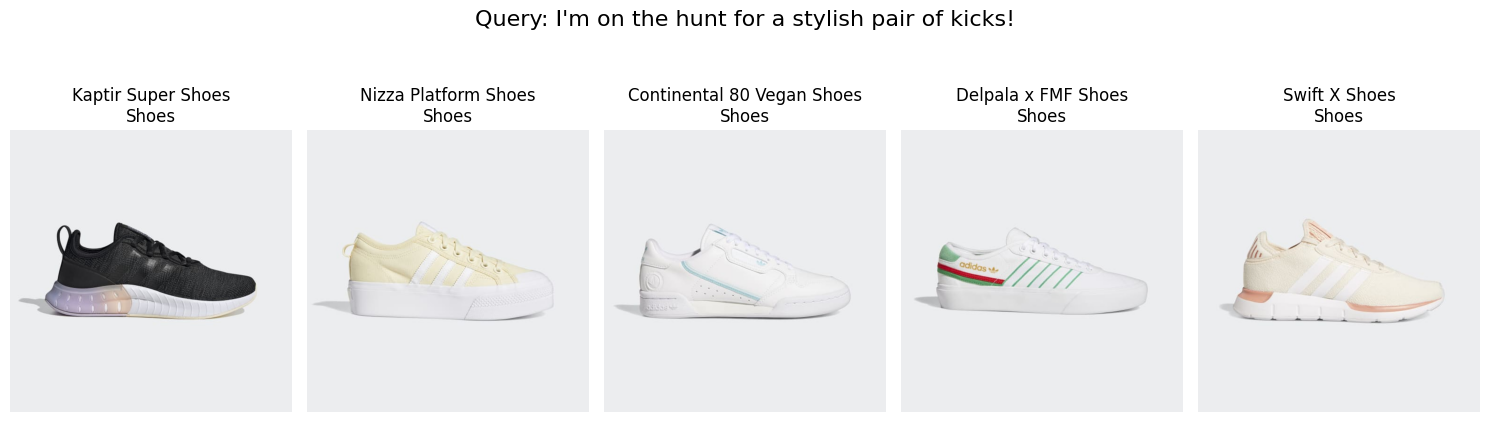Click the Shoes category label under Swift X
Viewport: 1490px width, 422px height.
[x=1339, y=116]
